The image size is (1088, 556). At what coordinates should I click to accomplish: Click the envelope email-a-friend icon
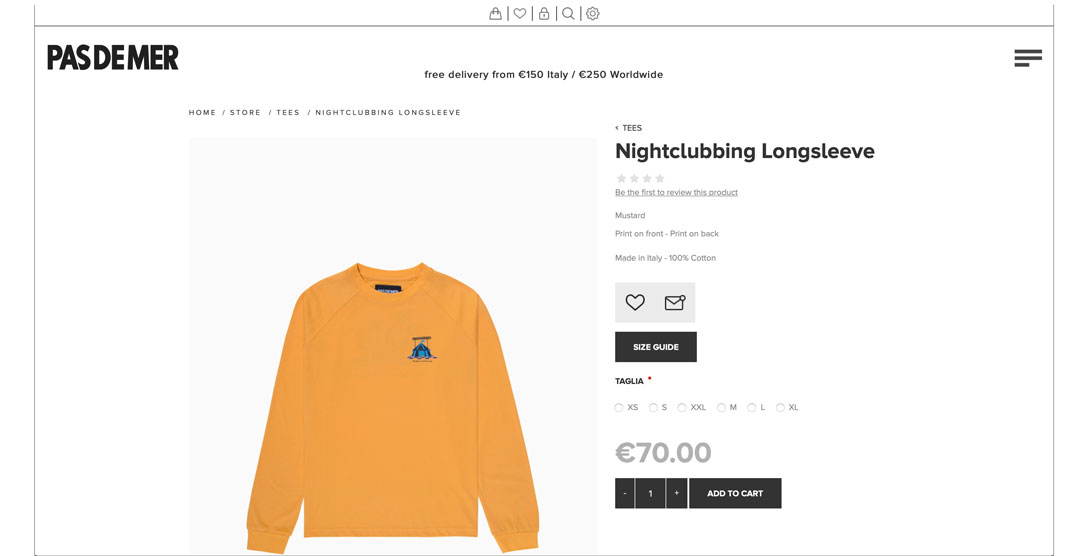(x=675, y=302)
